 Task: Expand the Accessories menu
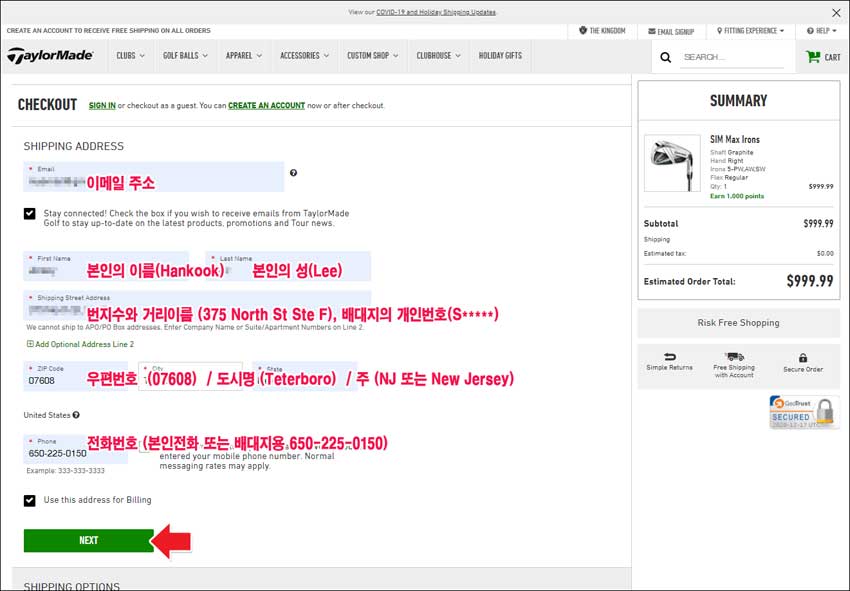click(x=305, y=55)
